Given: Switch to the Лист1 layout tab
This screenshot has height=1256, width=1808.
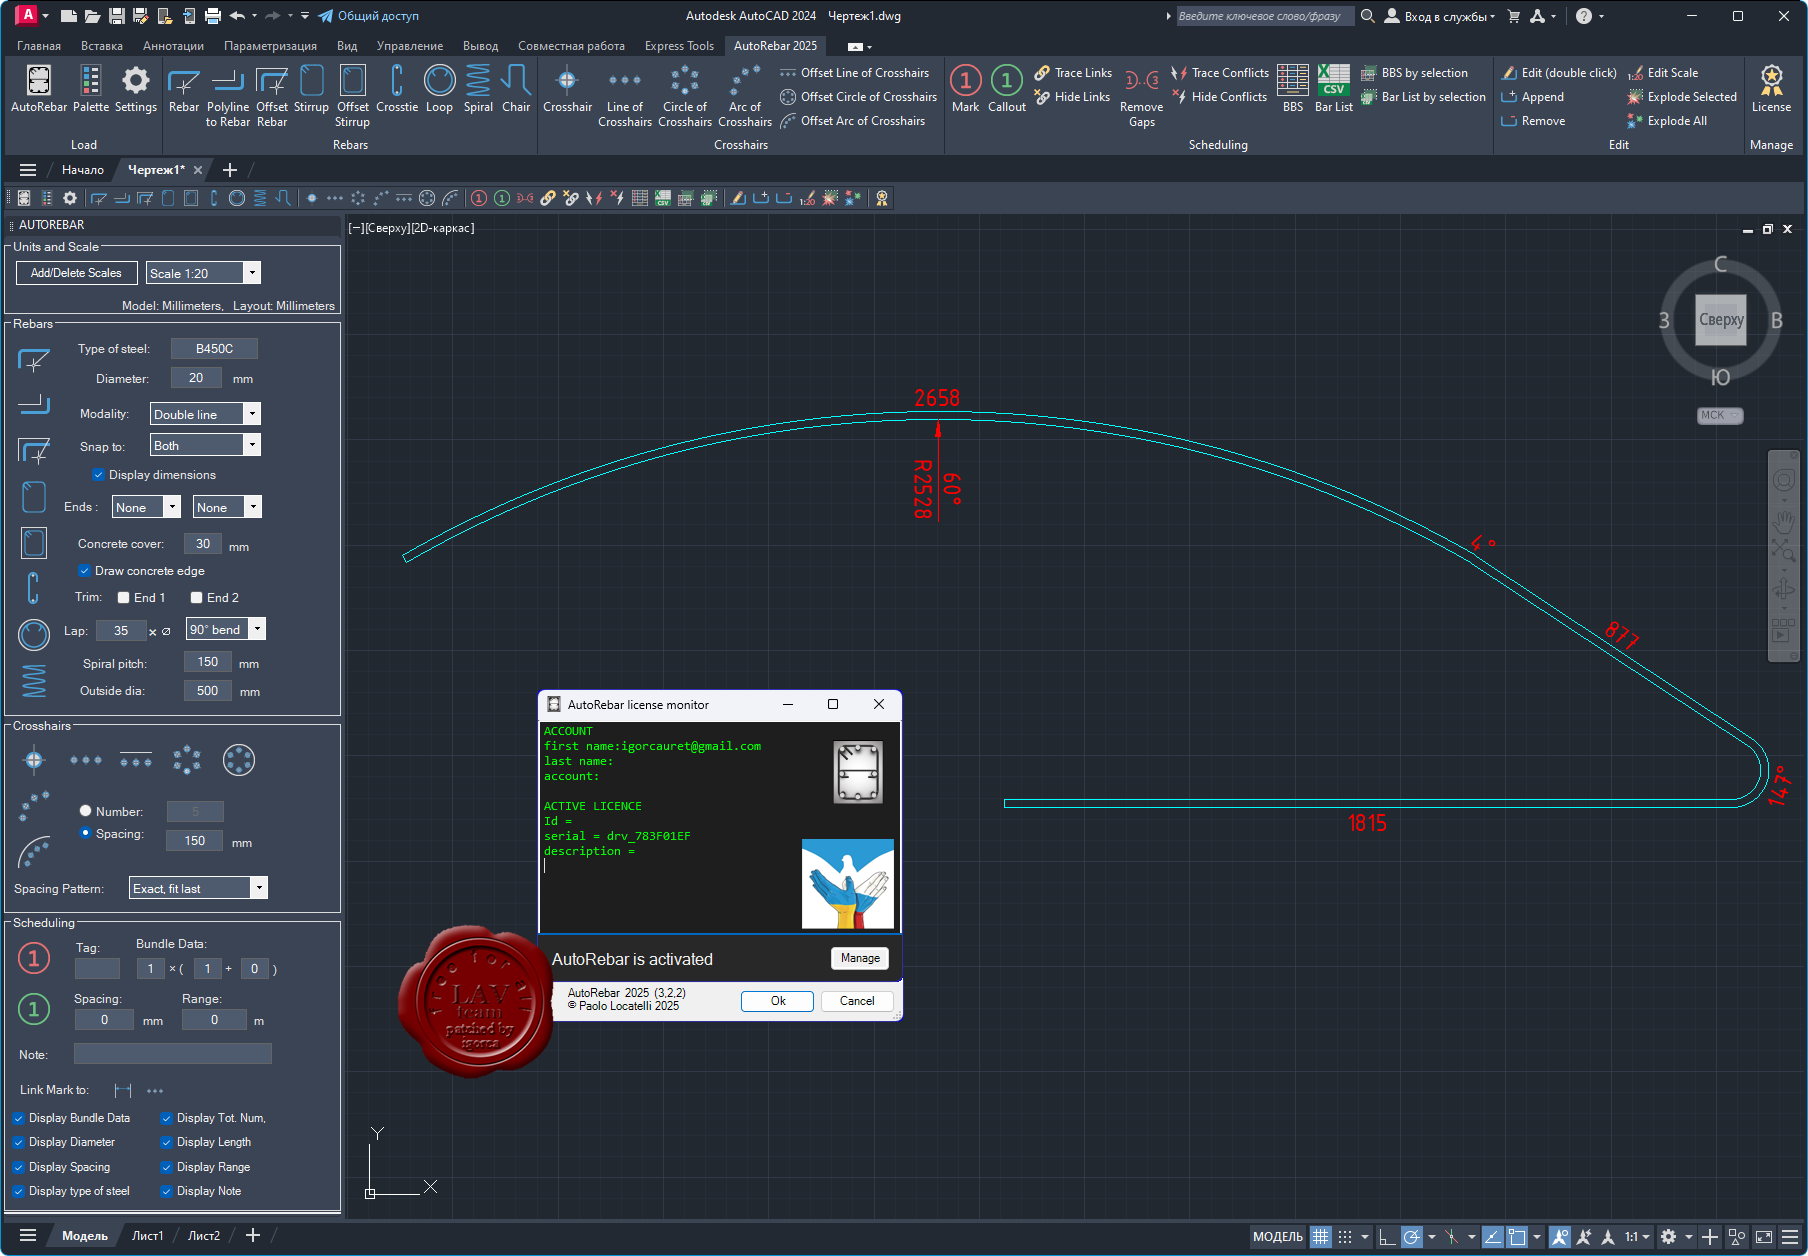Looking at the screenshot, I should click(148, 1236).
